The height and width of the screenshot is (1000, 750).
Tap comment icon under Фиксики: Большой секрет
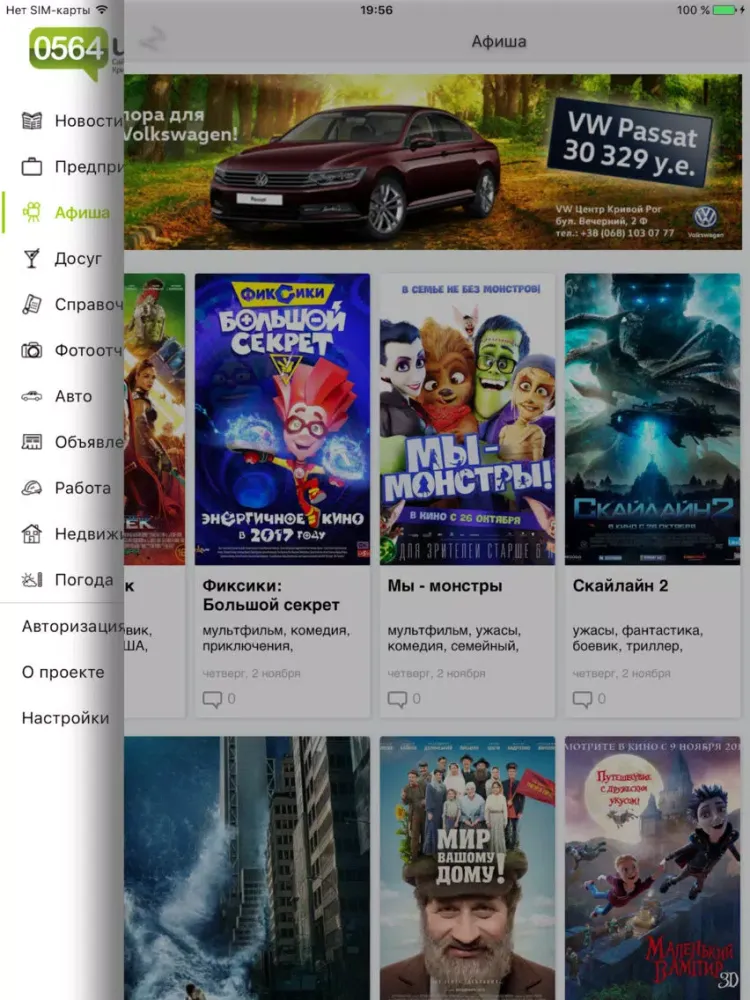tap(212, 699)
